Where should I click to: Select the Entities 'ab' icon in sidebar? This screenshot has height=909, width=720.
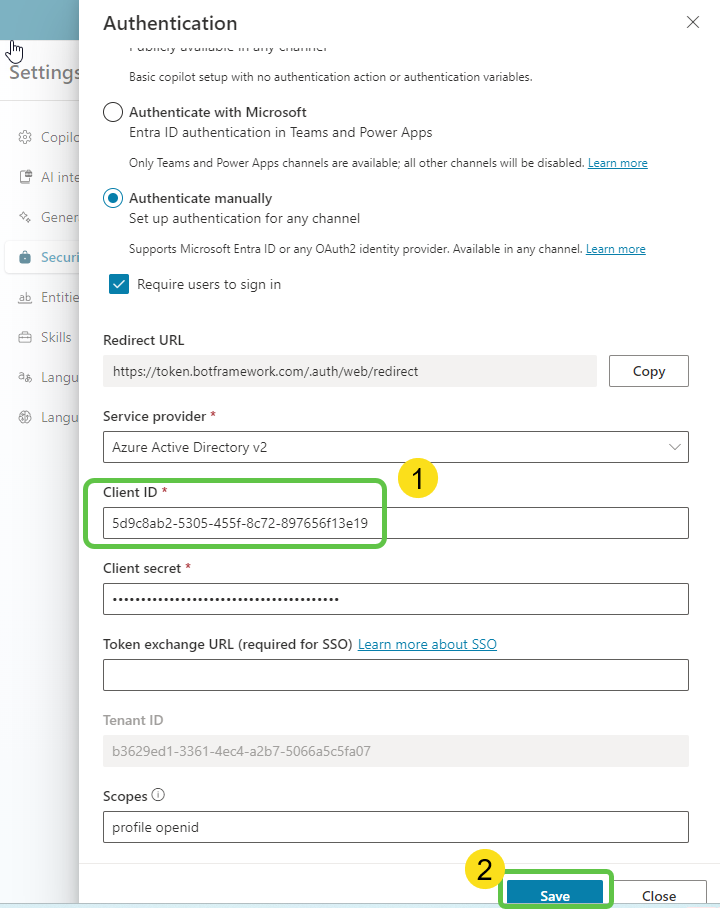click(x=23, y=297)
